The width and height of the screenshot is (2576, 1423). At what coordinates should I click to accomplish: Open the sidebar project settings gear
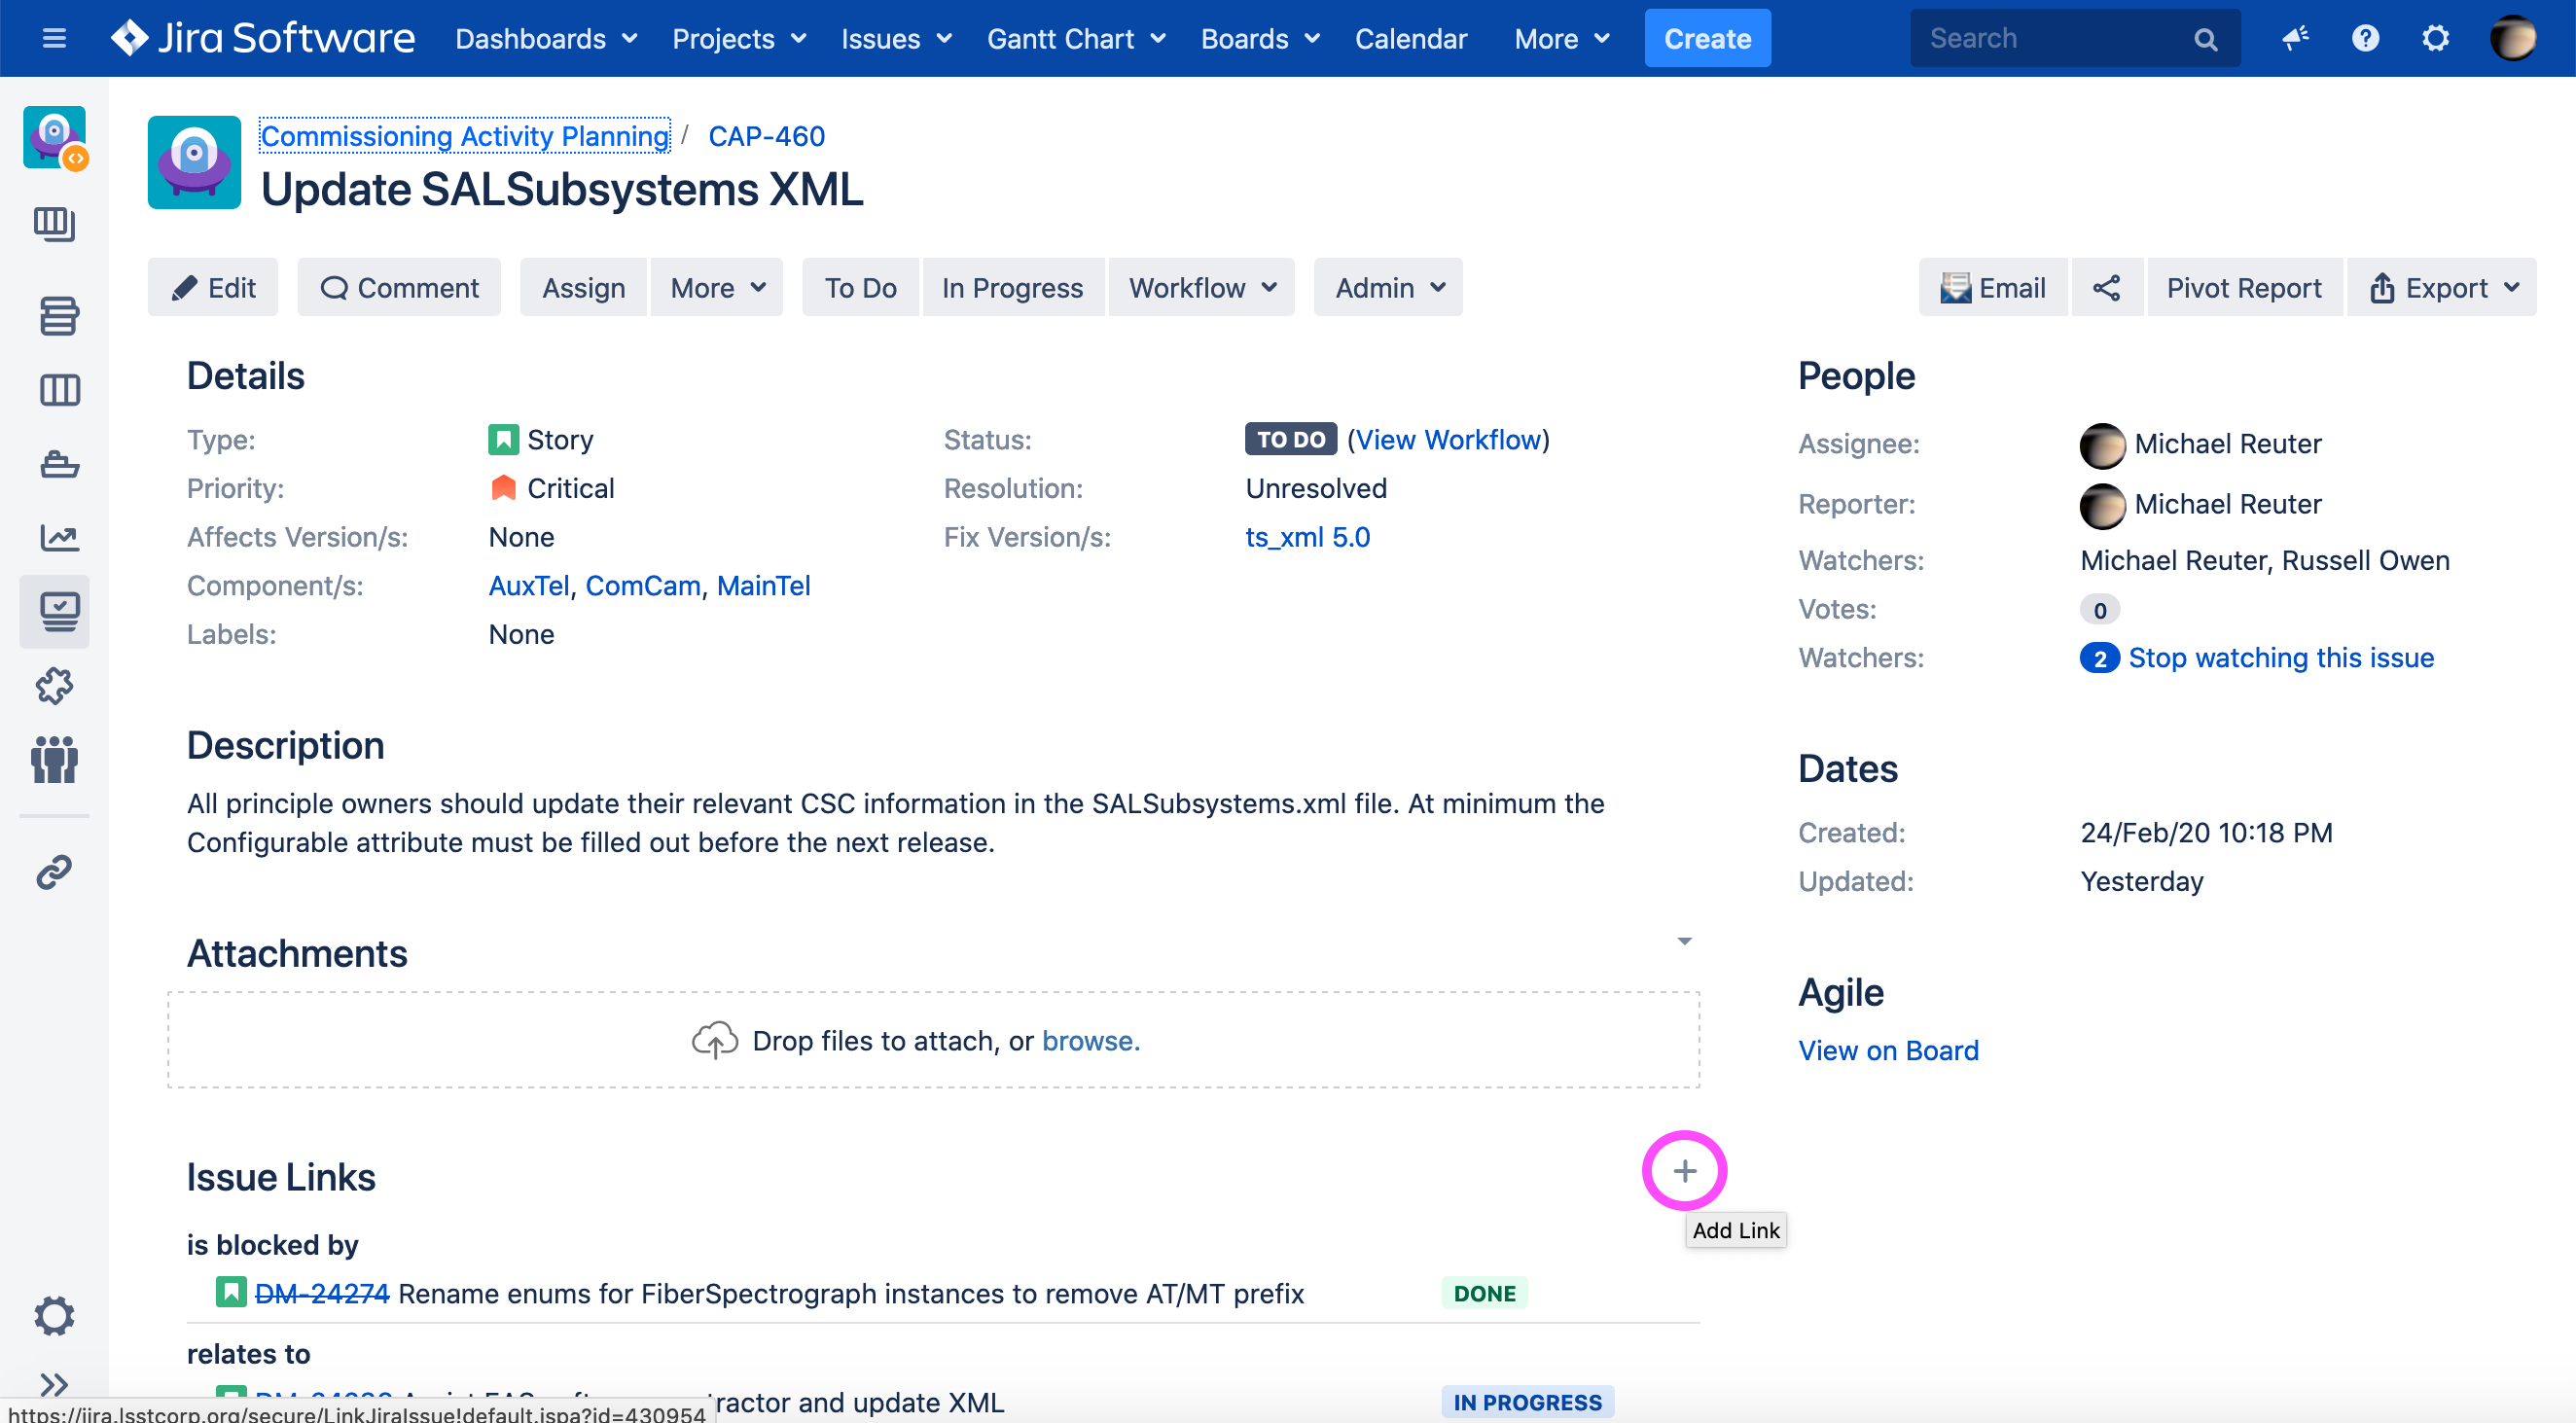(x=55, y=1316)
